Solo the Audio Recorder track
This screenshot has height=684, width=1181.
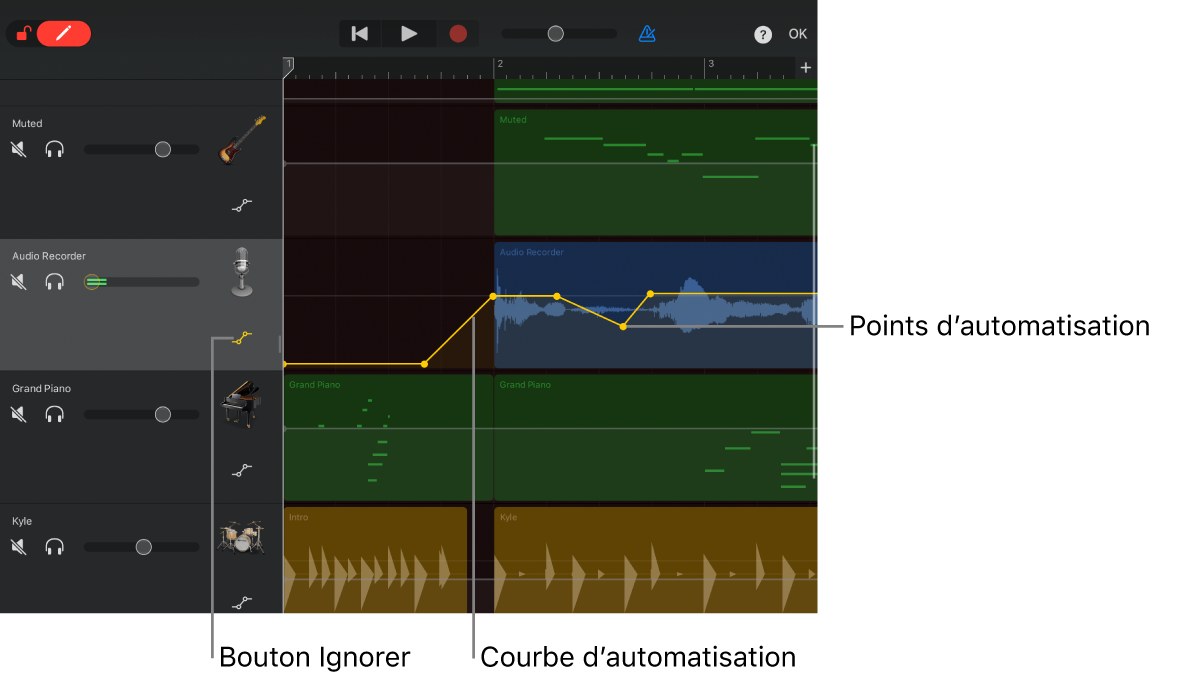coord(54,282)
